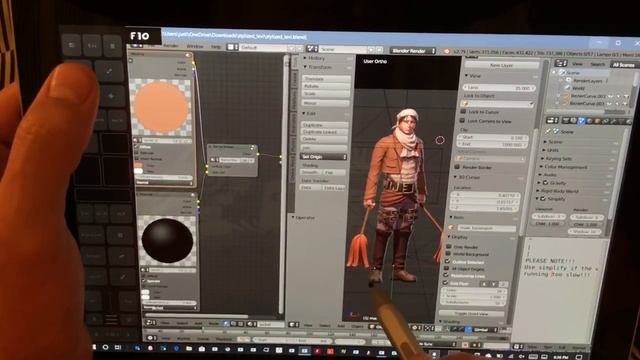
Task: Open the All Scenes outliner display dropdown
Action: tap(624, 65)
